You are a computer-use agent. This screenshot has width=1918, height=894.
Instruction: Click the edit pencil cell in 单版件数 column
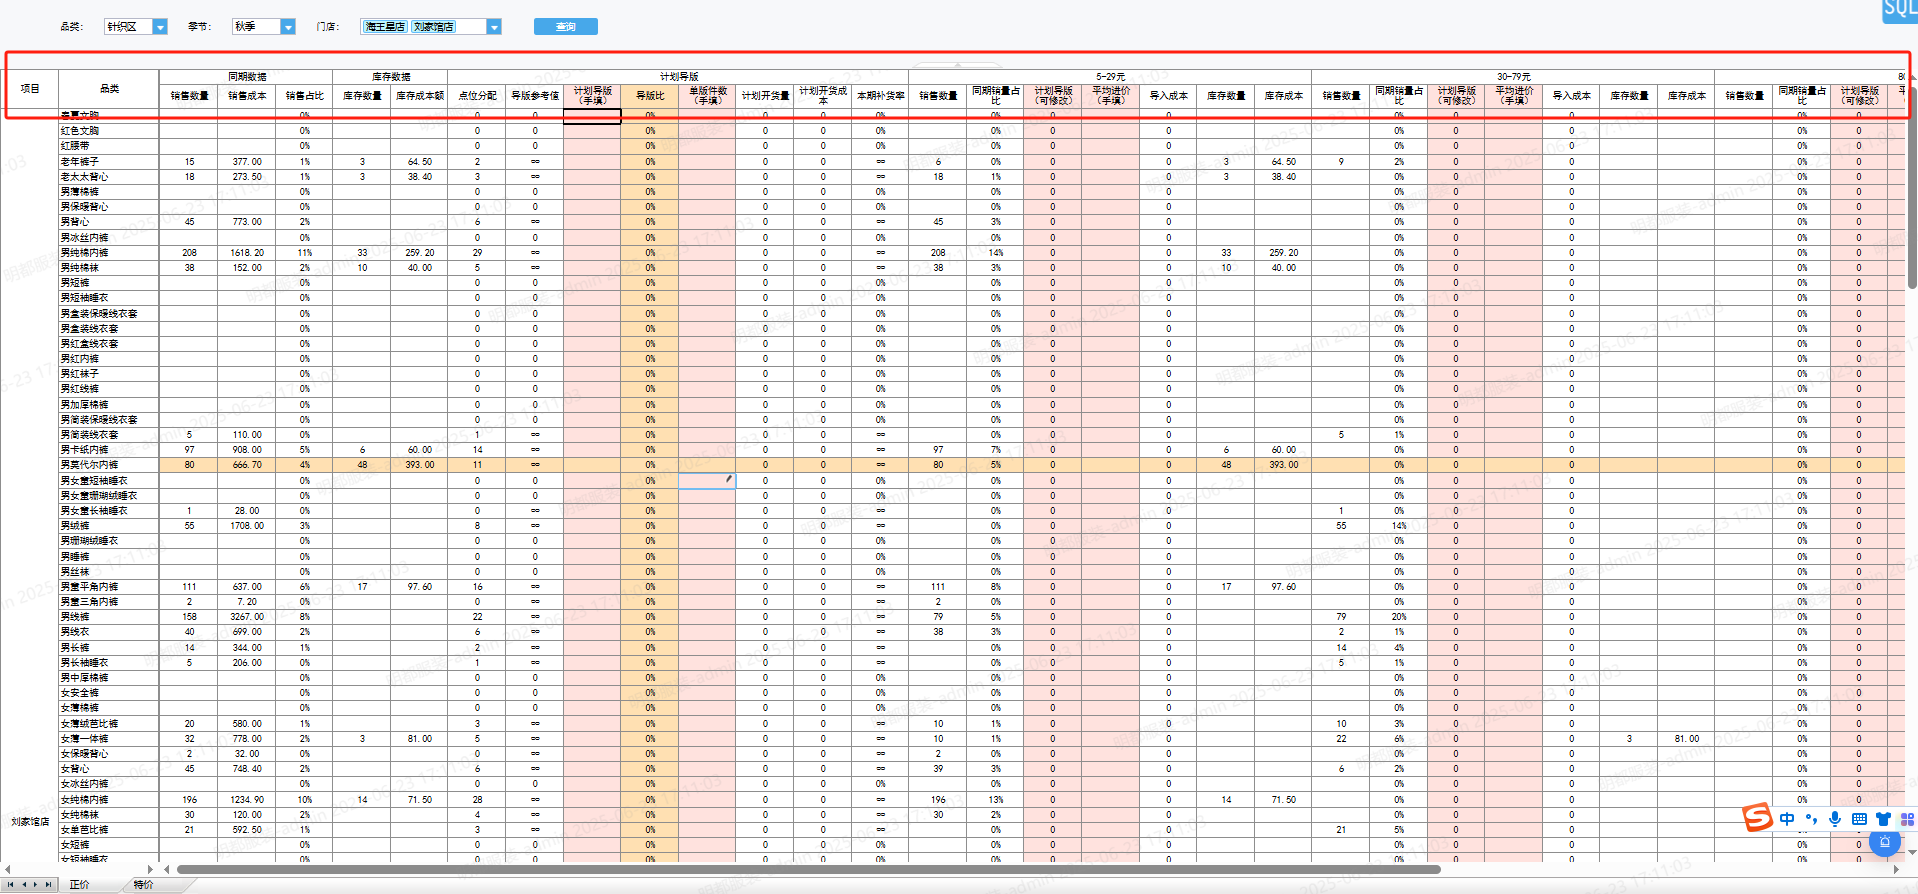pyautogui.click(x=708, y=480)
